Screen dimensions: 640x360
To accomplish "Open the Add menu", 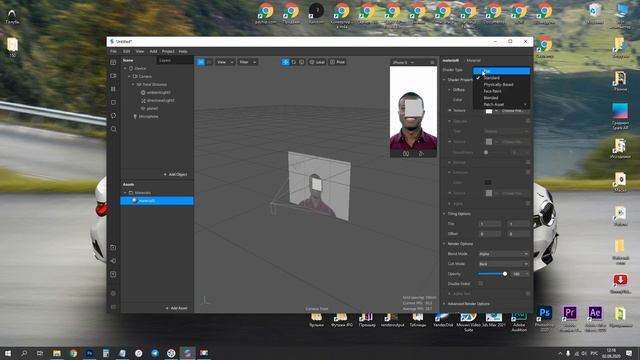I will (x=153, y=51).
